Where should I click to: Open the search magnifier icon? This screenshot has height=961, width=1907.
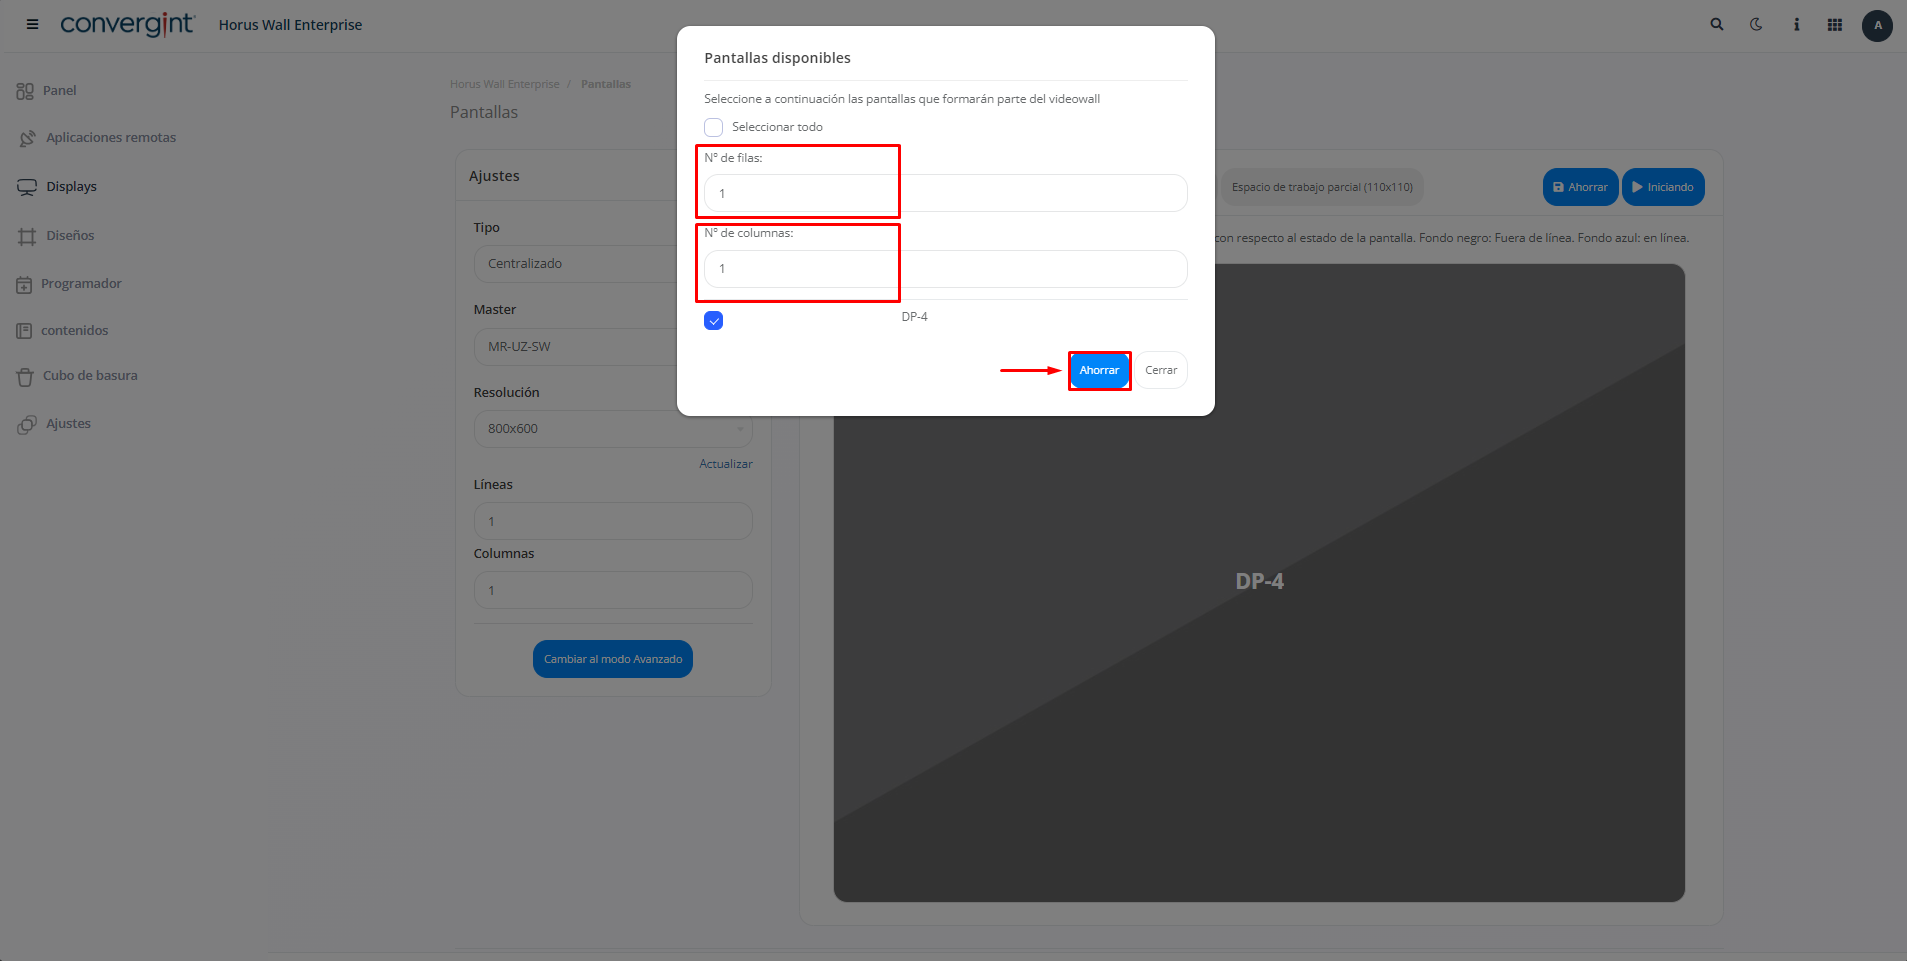click(x=1716, y=25)
